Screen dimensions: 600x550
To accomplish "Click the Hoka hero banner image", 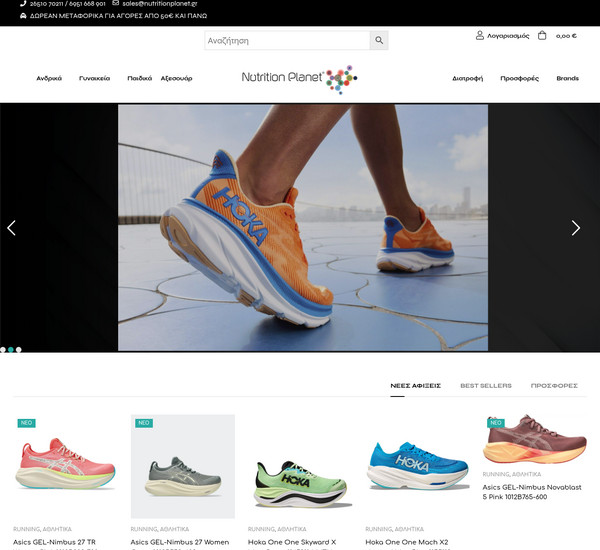I will click(303, 227).
